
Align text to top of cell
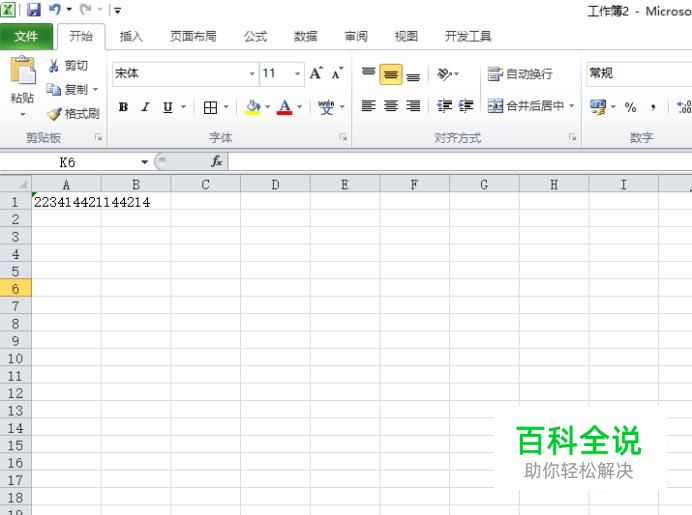click(369, 73)
